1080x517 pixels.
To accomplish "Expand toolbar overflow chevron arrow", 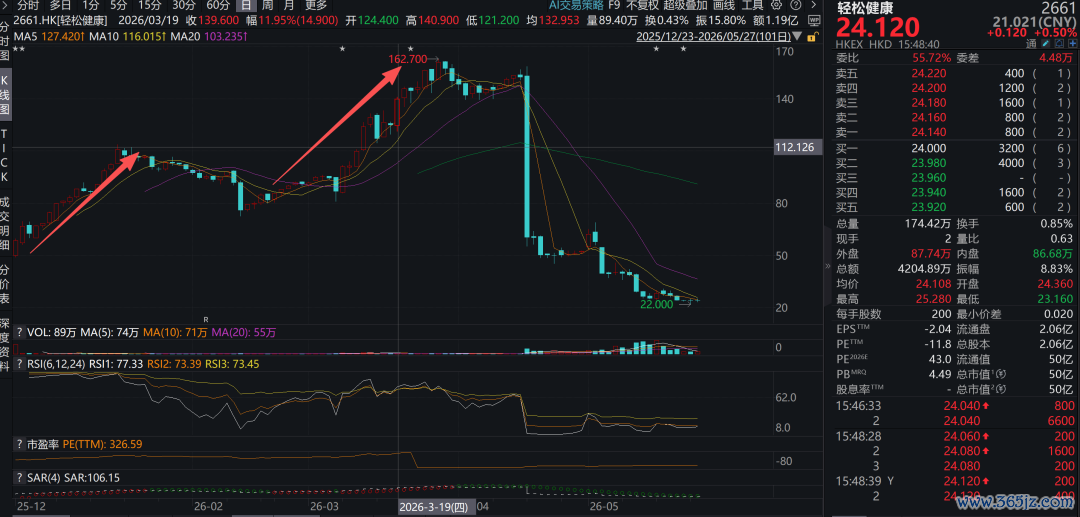I will tap(813, 5).
